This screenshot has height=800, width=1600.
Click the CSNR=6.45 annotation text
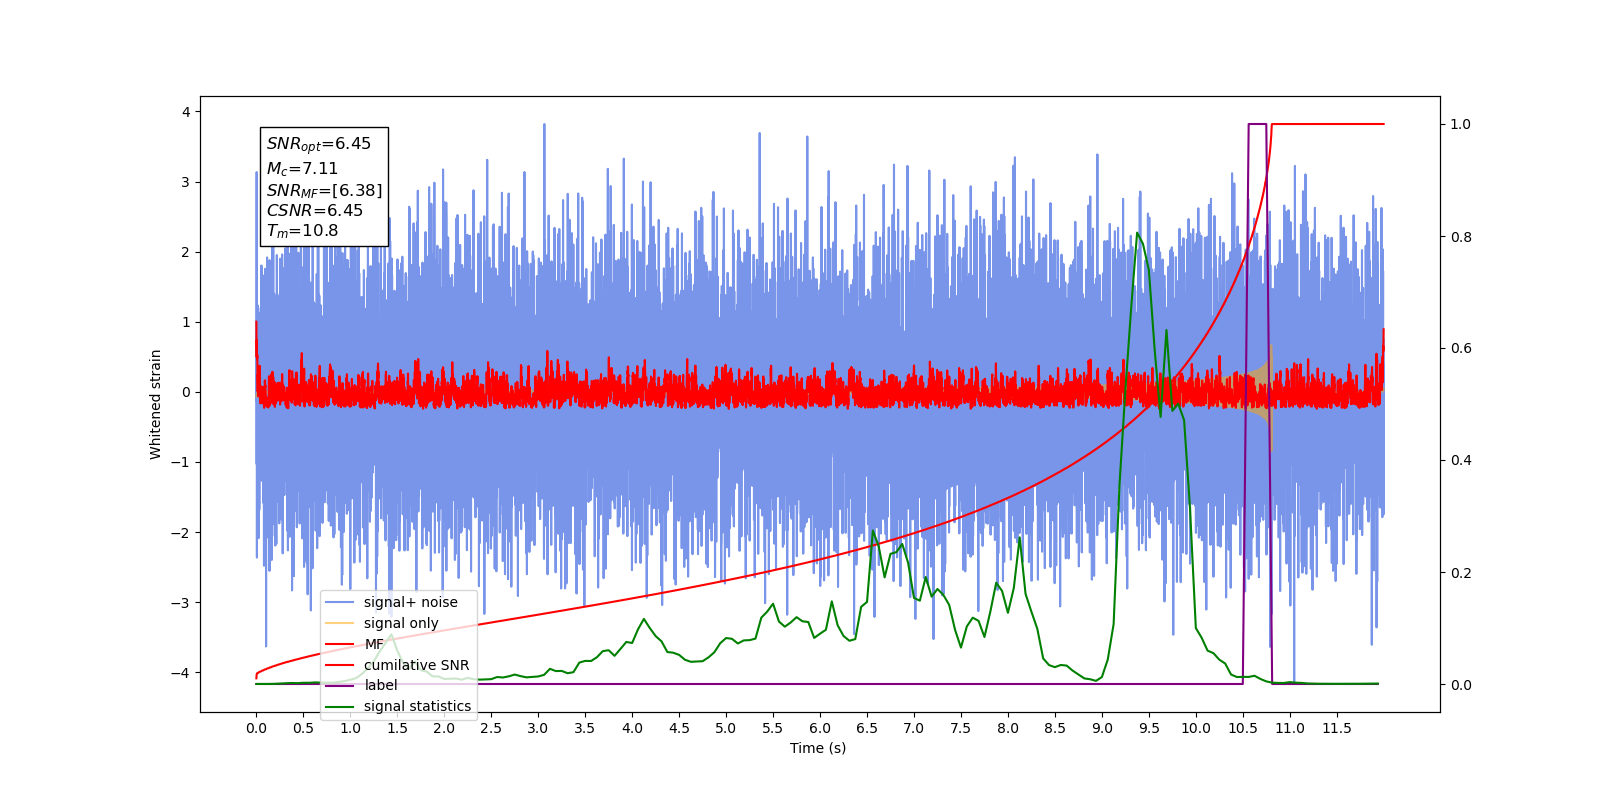[314, 210]
